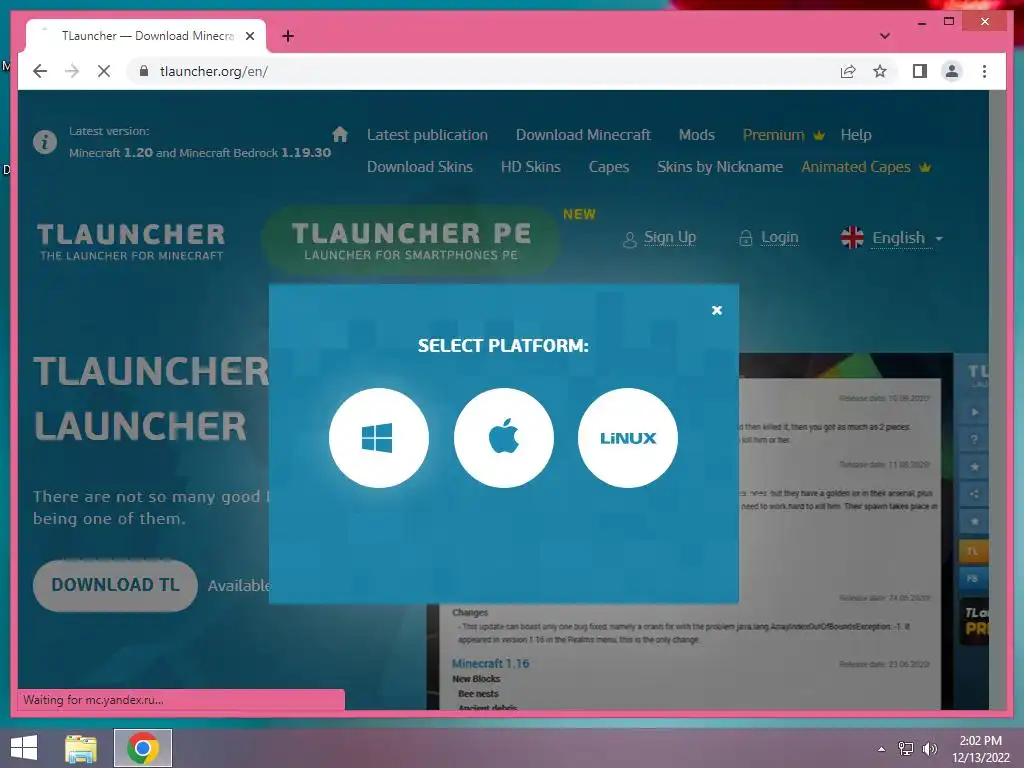Image resolution: width=1024 pixels, height=768 pixels.
Task: Go to TLauncher home icon
Action: click(340, 134)
